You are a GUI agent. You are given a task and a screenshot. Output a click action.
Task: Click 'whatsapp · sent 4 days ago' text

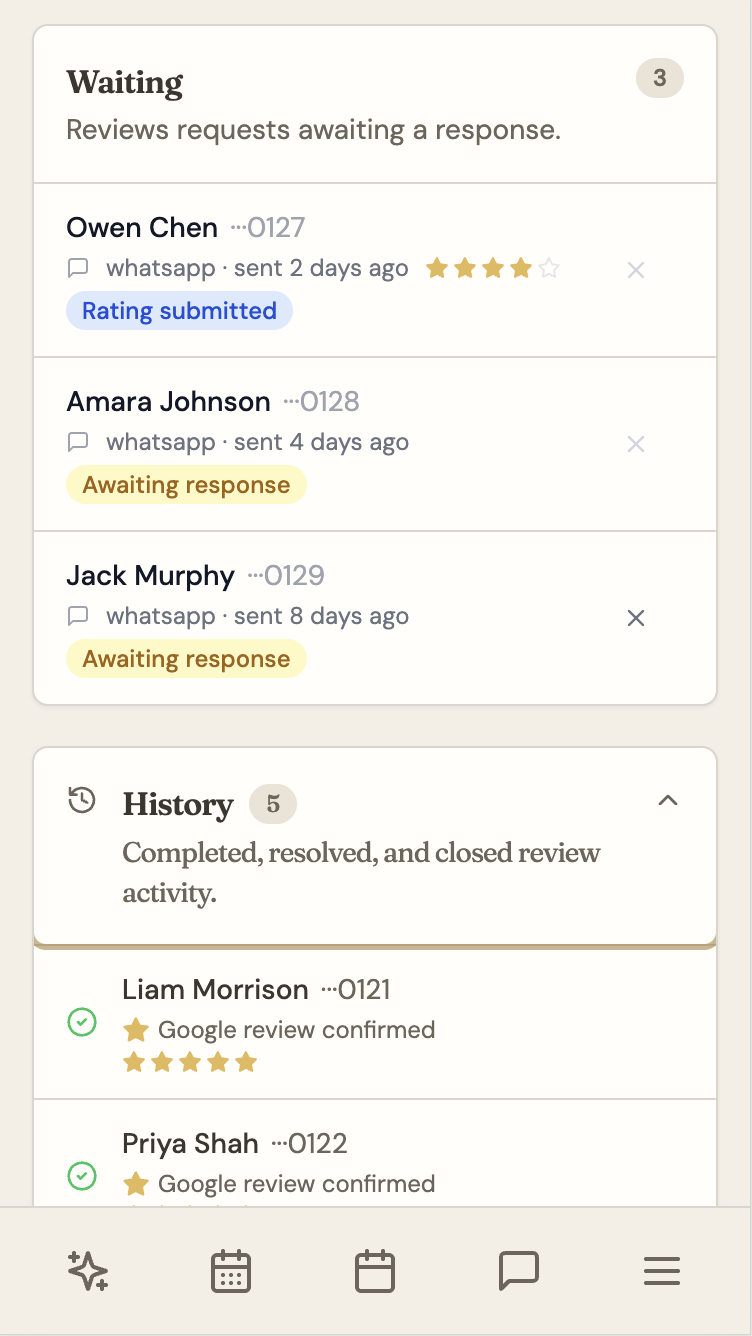(x=257, y=442)
